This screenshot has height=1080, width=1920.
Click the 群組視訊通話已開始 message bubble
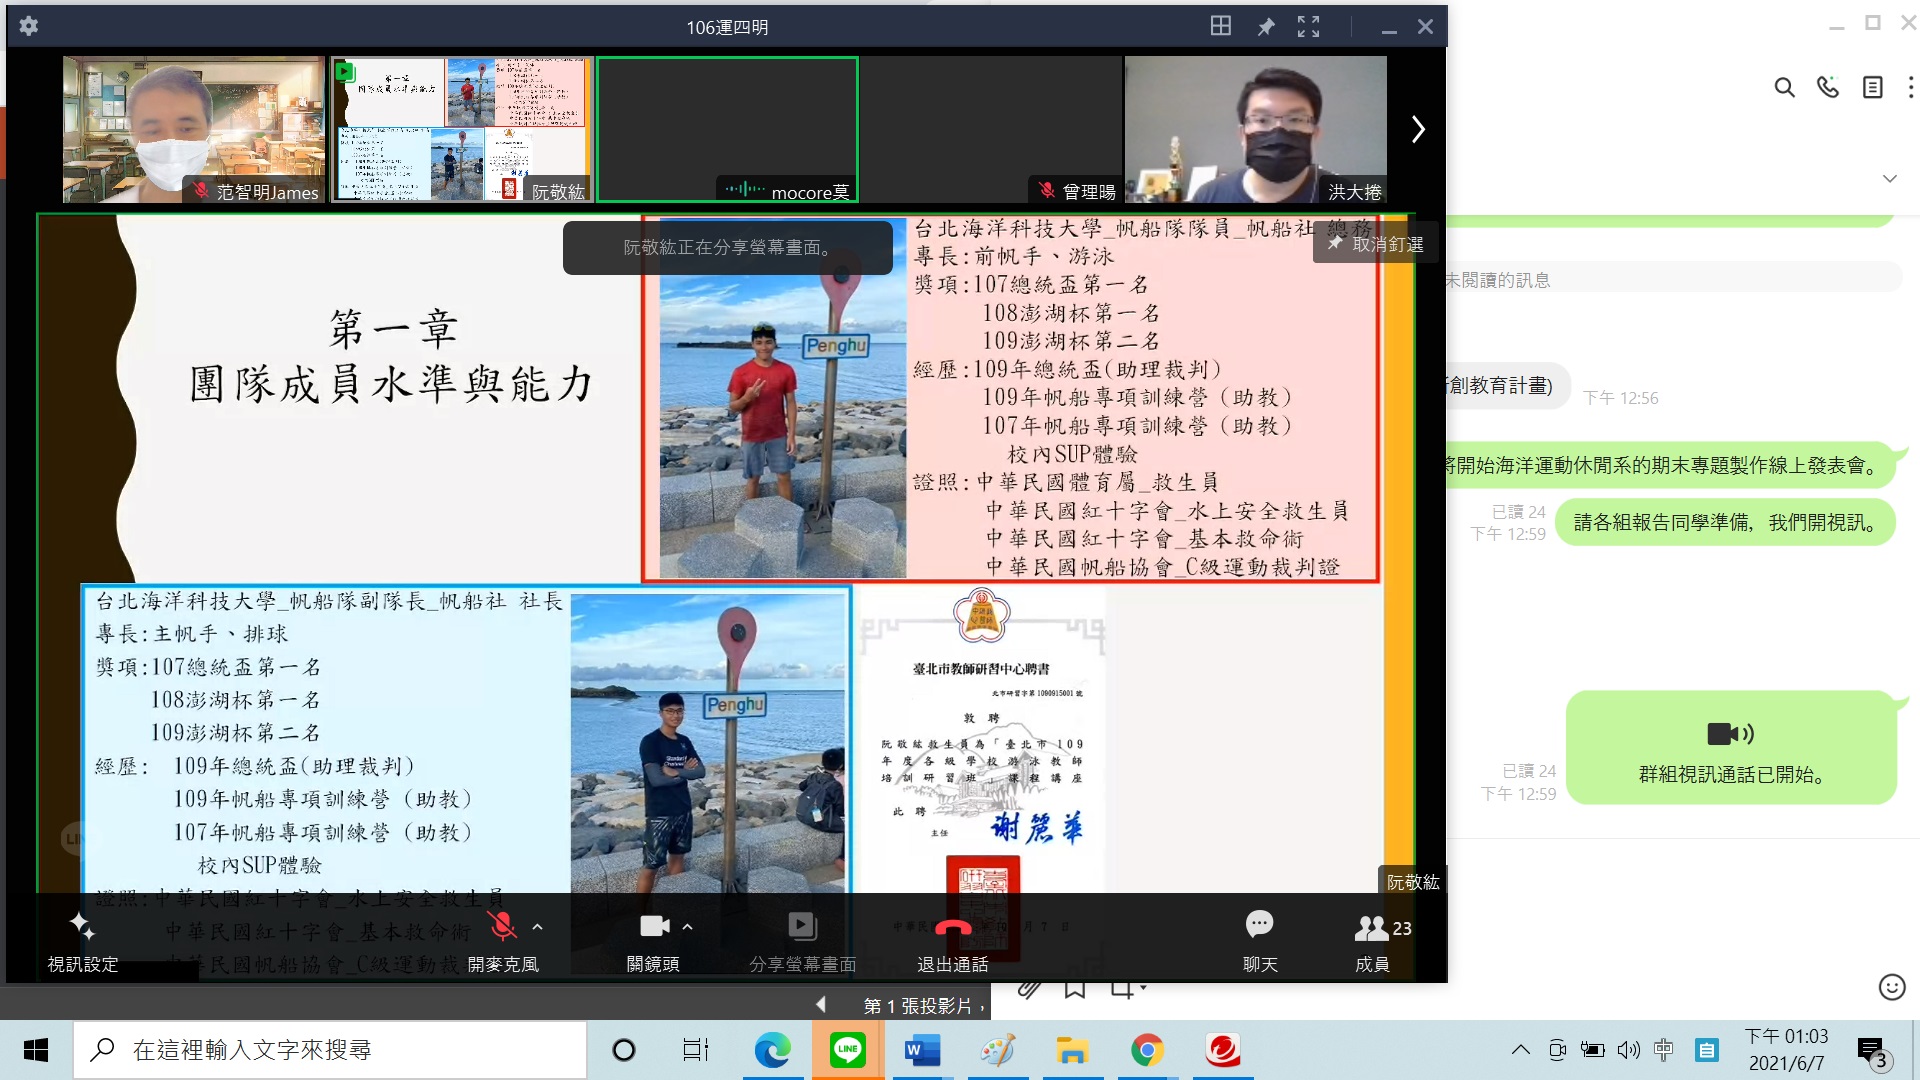coord(1731,747)
